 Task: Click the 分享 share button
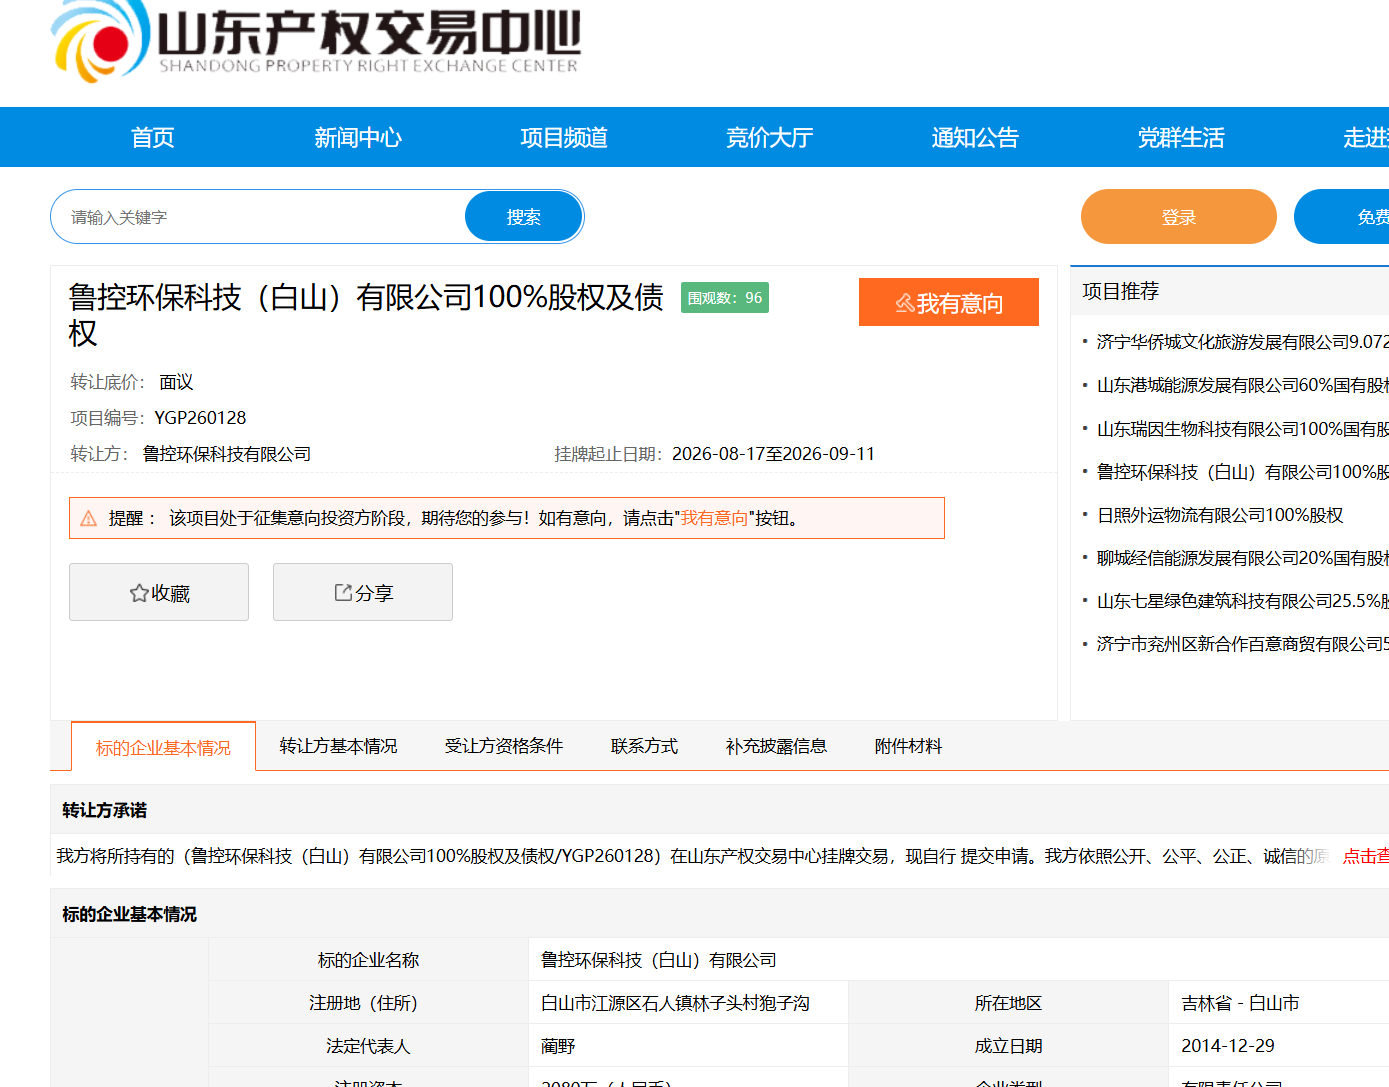tap(363, 592)
